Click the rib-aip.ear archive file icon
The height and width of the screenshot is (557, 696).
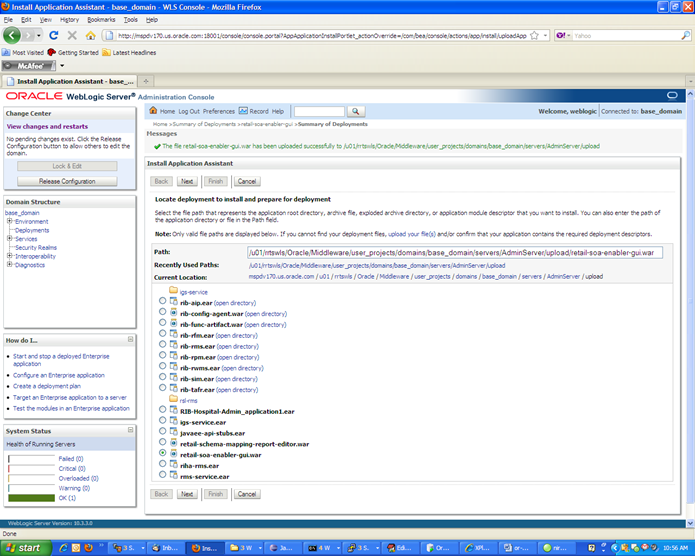pyautogui.click(x=174, y=301)
